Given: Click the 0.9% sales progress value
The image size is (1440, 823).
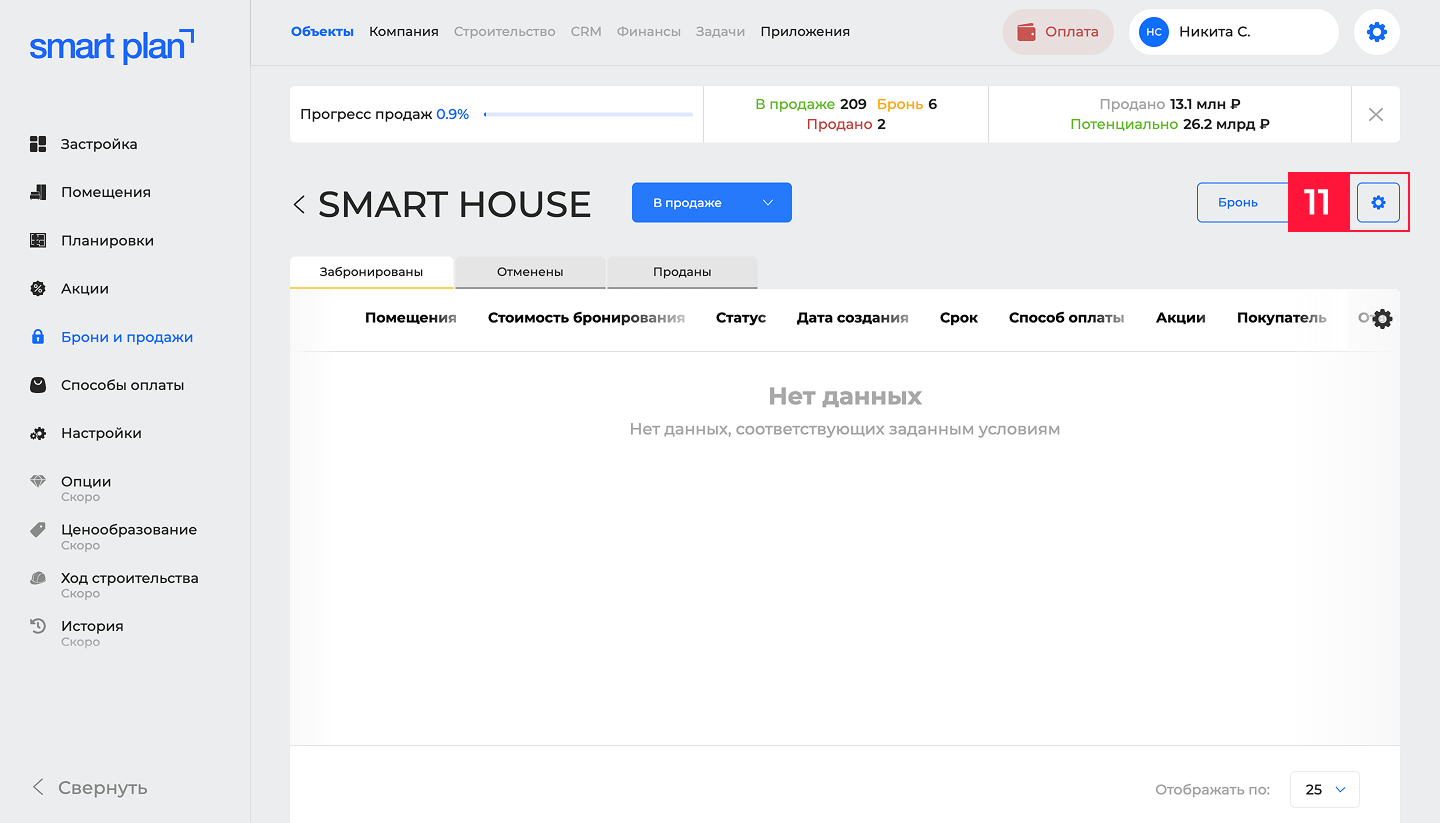Looking at the screenshot, I should [x=453, y=115].
